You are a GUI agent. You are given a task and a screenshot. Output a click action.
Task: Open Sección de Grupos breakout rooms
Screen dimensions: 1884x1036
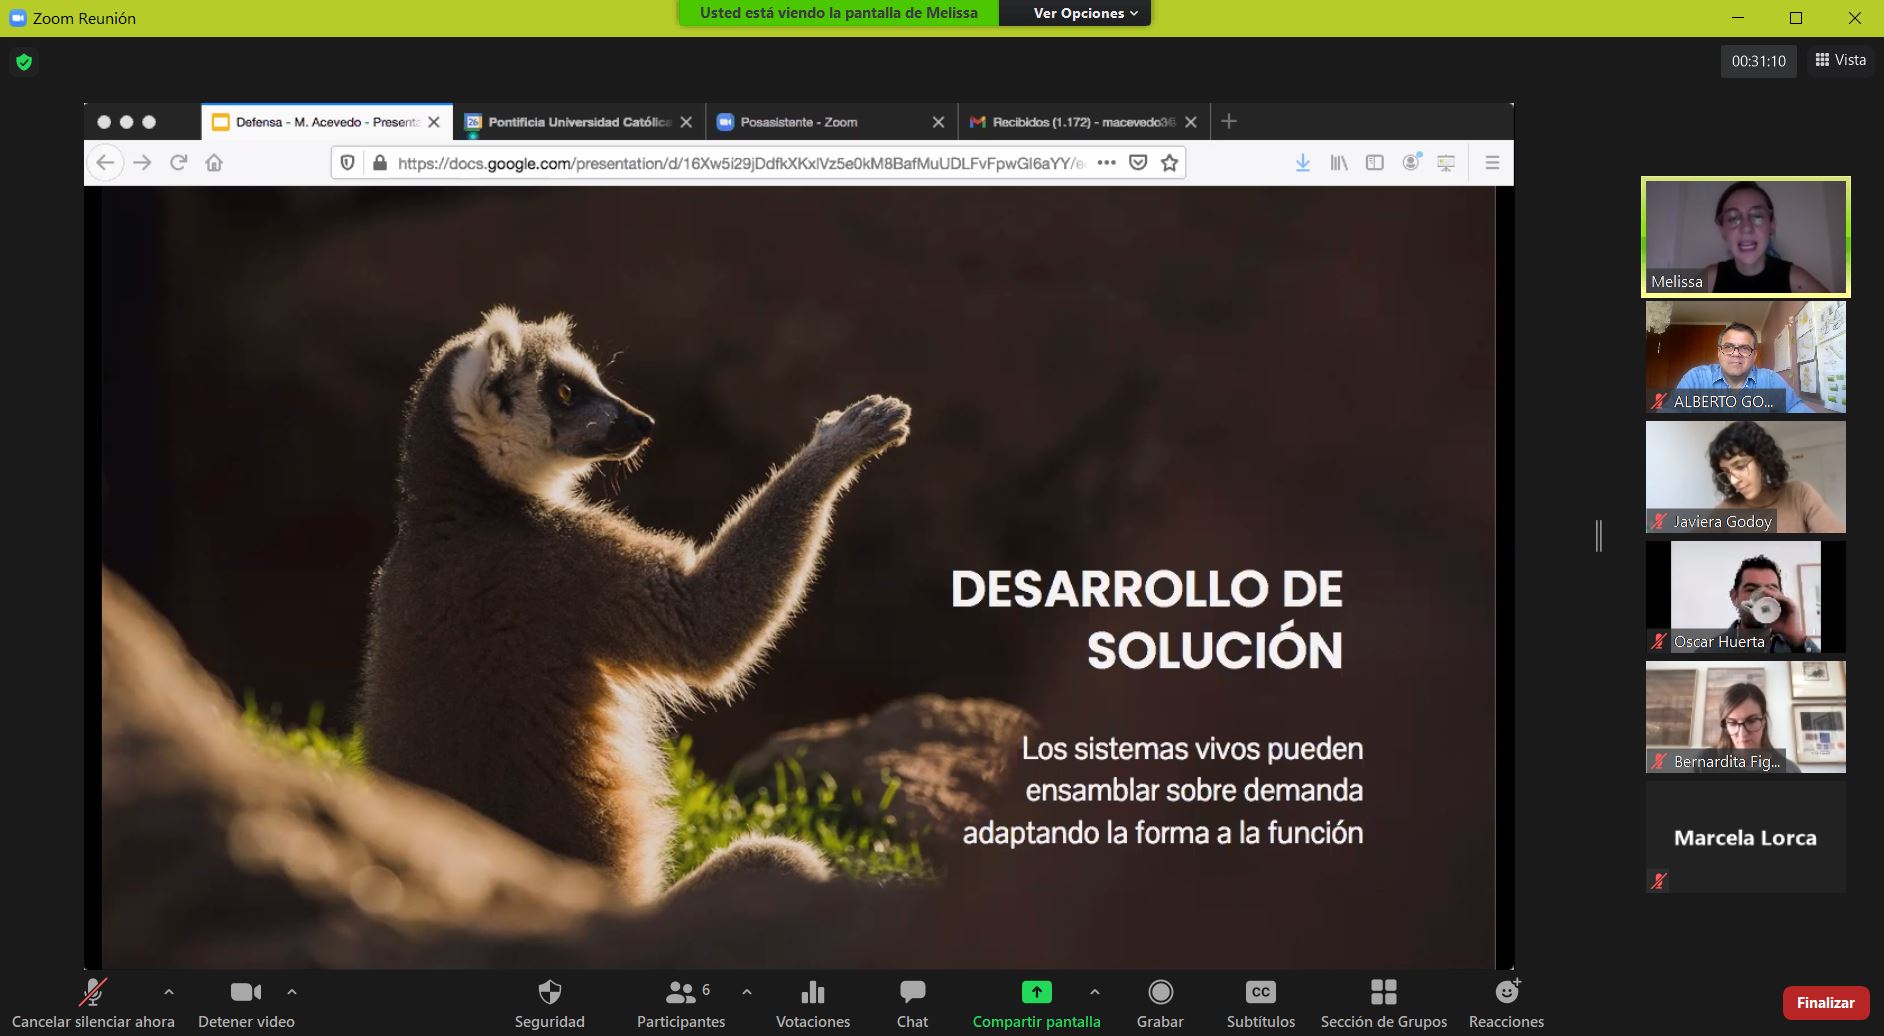tap(1384, 1004)
